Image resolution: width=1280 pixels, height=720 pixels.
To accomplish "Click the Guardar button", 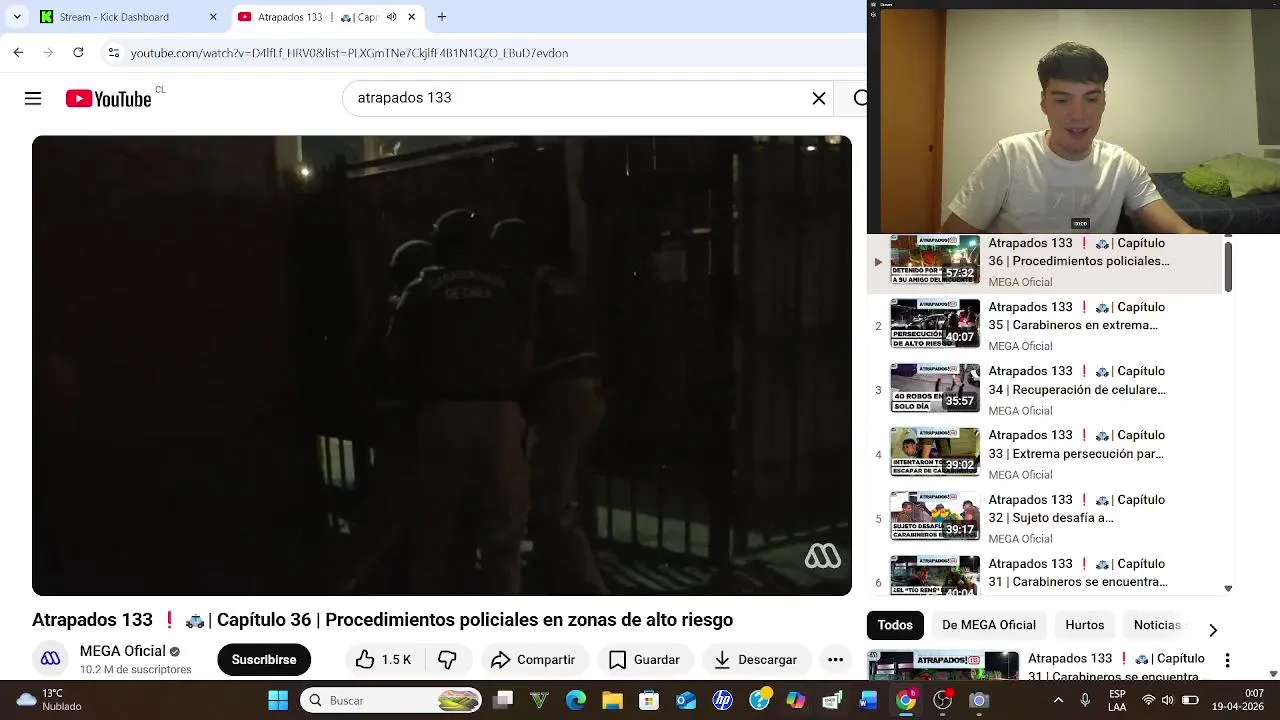I will point(644,659).
